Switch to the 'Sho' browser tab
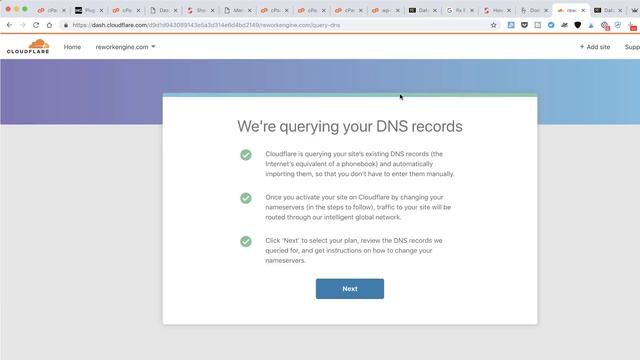Image resolution: width=640 pixels, height=360 pixels. tap(200, 10)
